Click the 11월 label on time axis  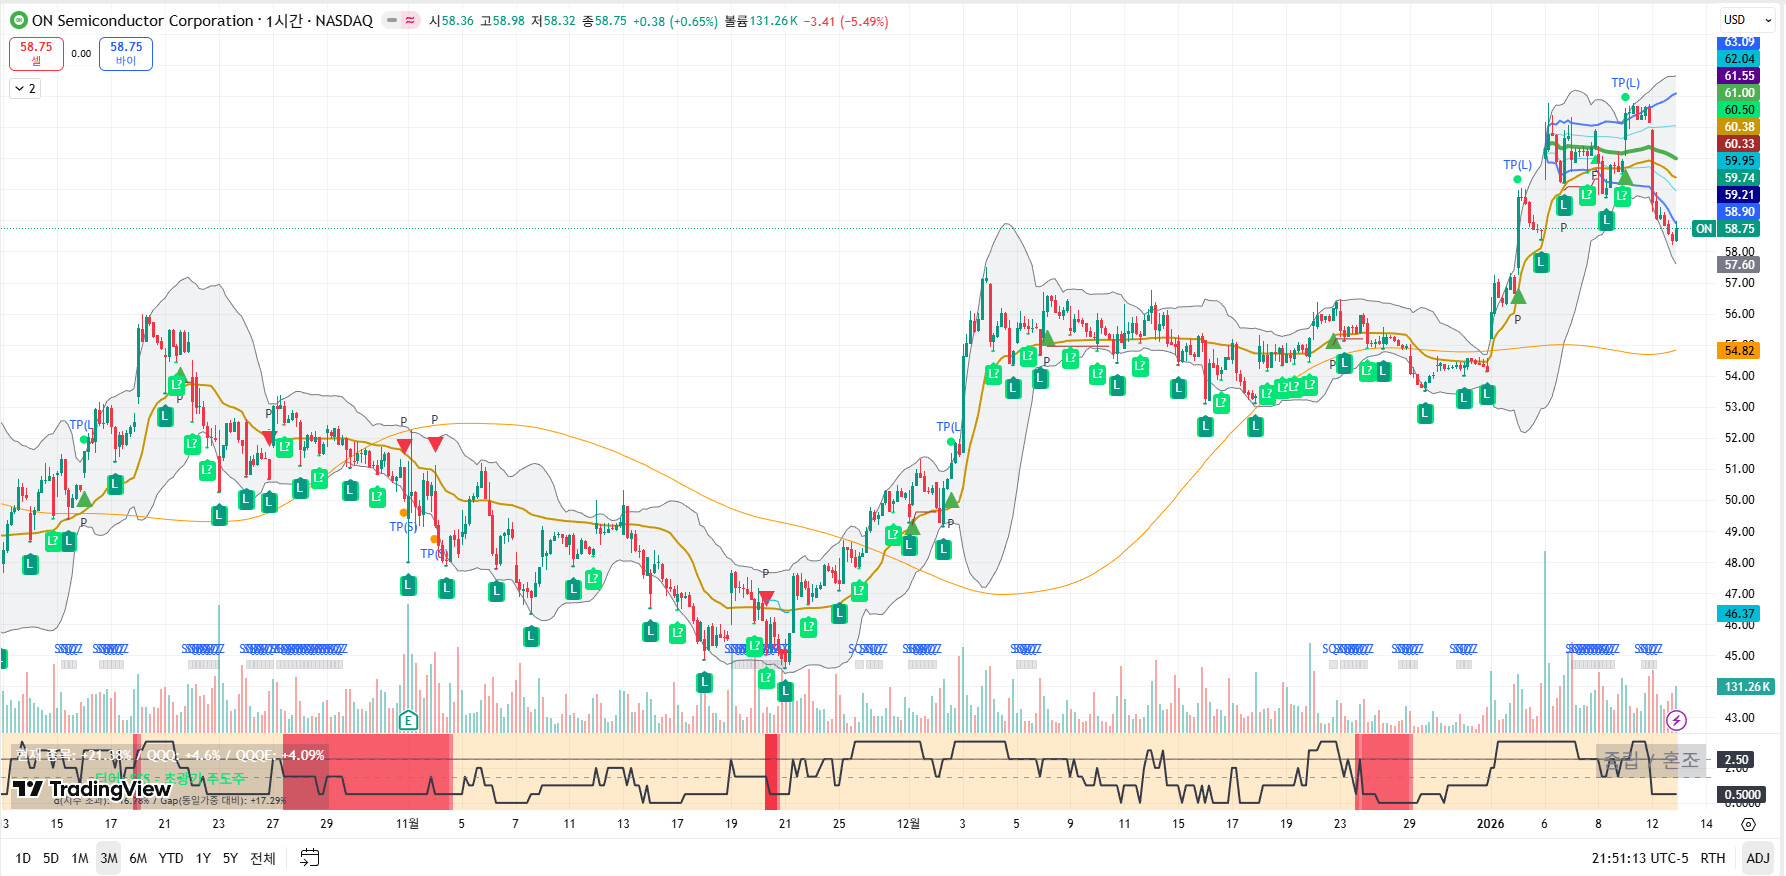(x=407, y=824)
